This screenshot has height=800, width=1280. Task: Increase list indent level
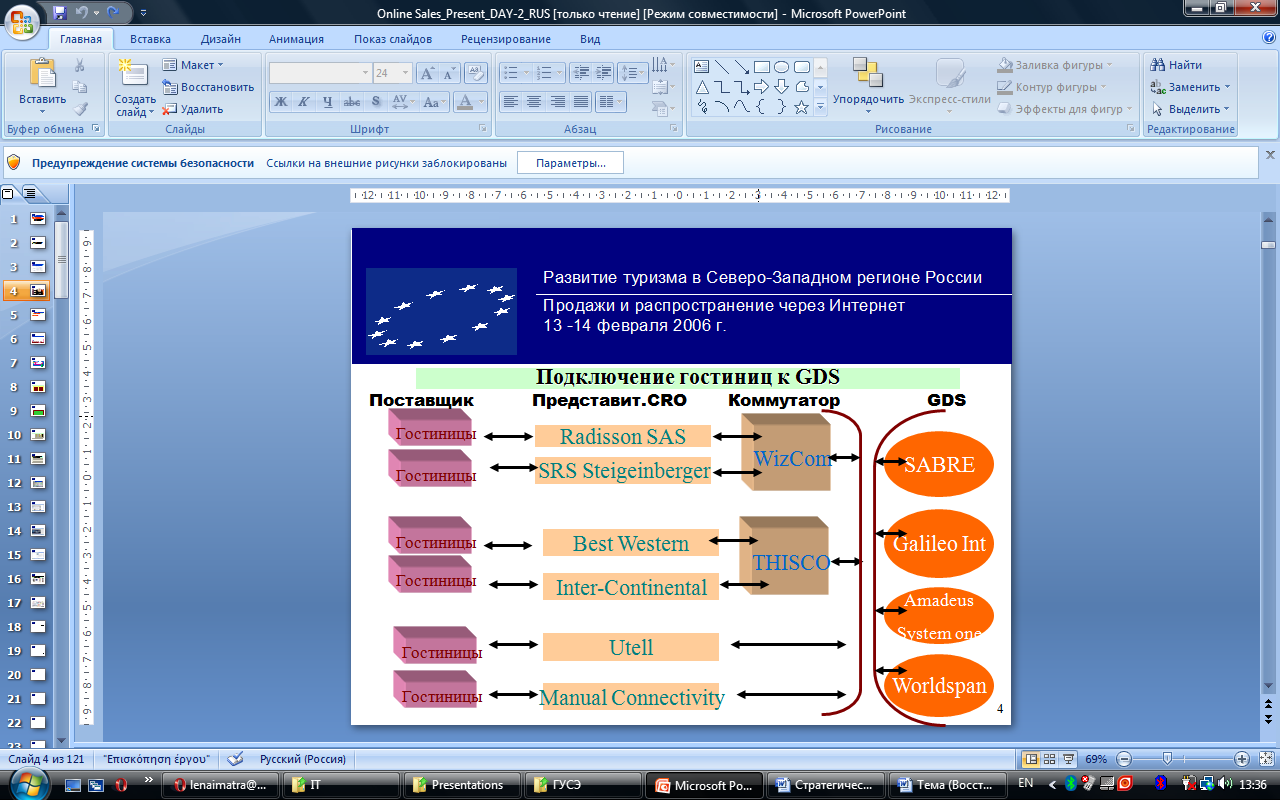pos(603,73)
